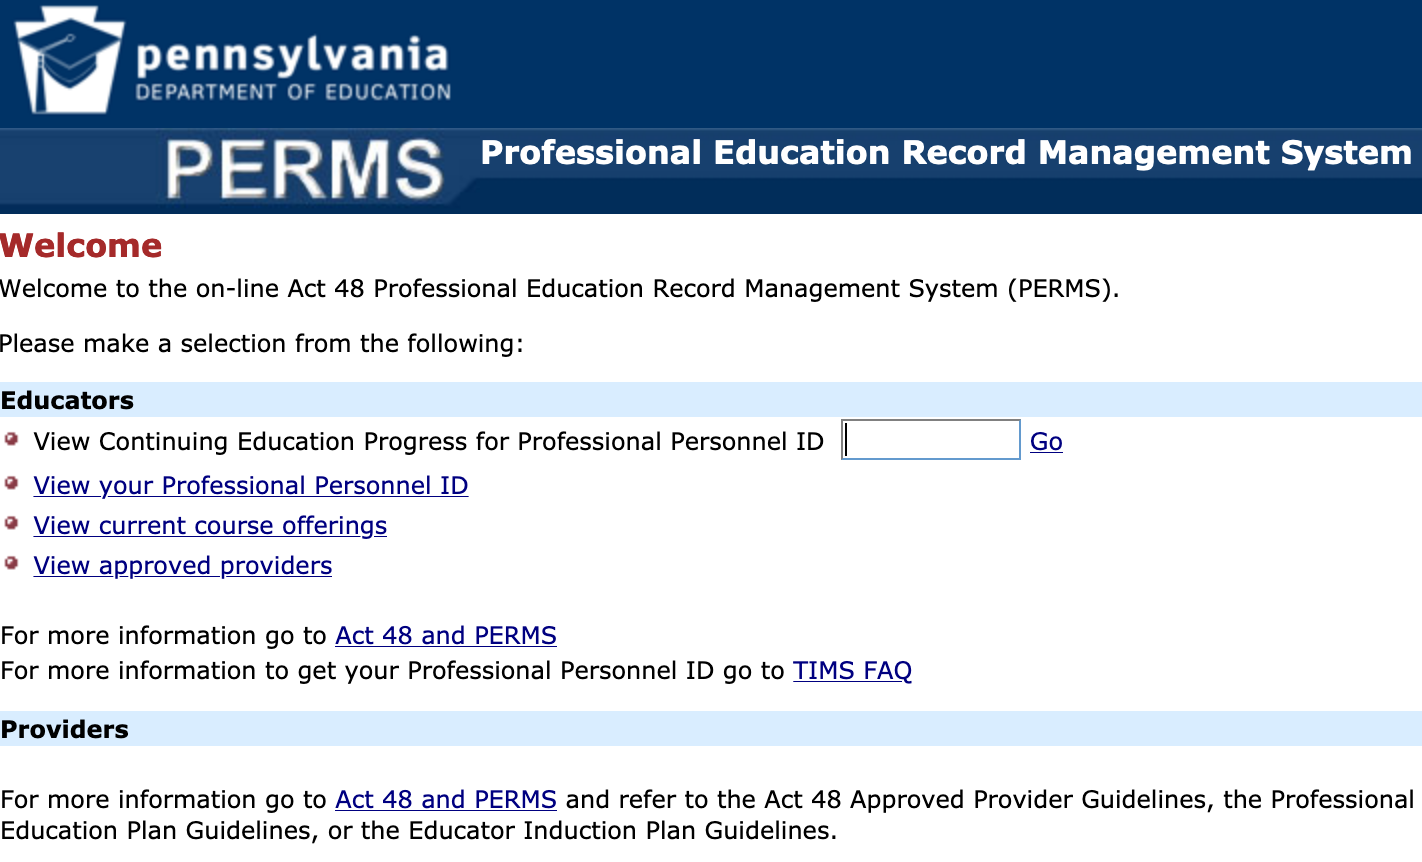
Task: Click the bullet beside View your Professional Personnel ID
Action: [x=12, y=483]
